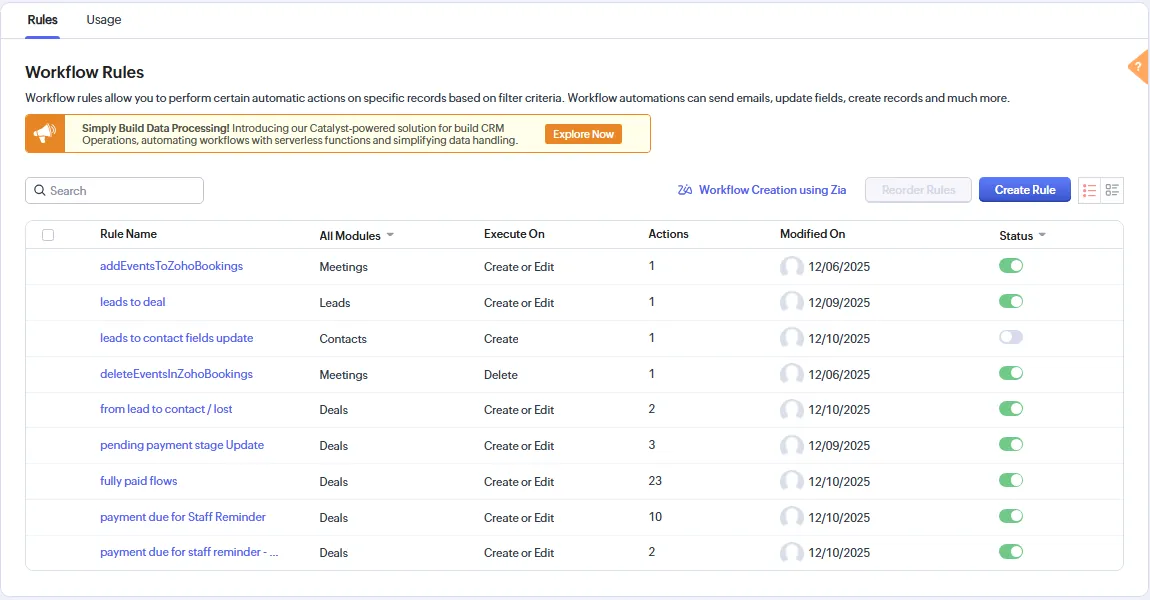The width and height of the screenshot is (1150, 600).
Task: Click the Actions column header
Action: [668, 234]
